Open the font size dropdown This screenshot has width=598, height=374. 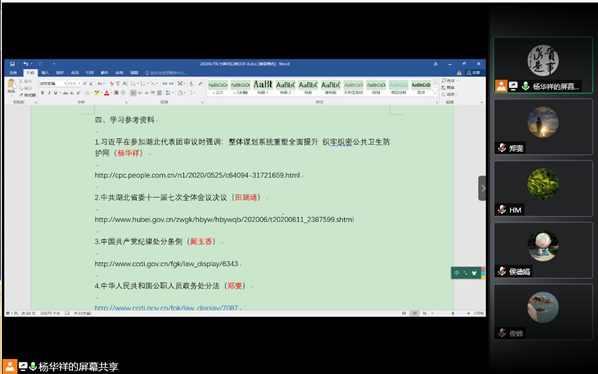pos(74,83)
